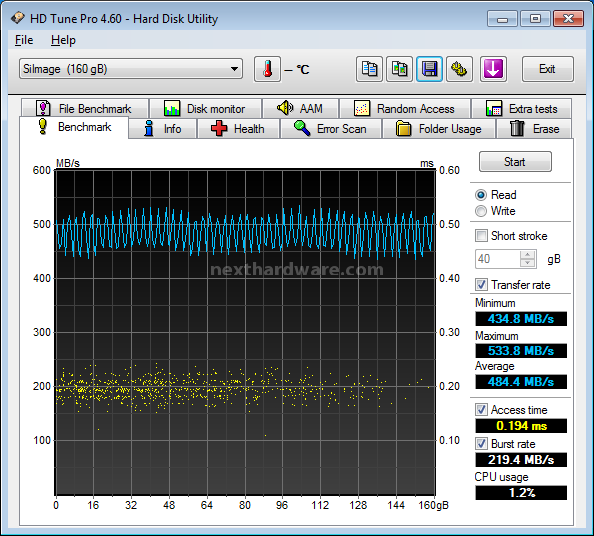Open the Error Scan tab
The width and height of the screenshot is (594, 536).
tap(331, 129)
